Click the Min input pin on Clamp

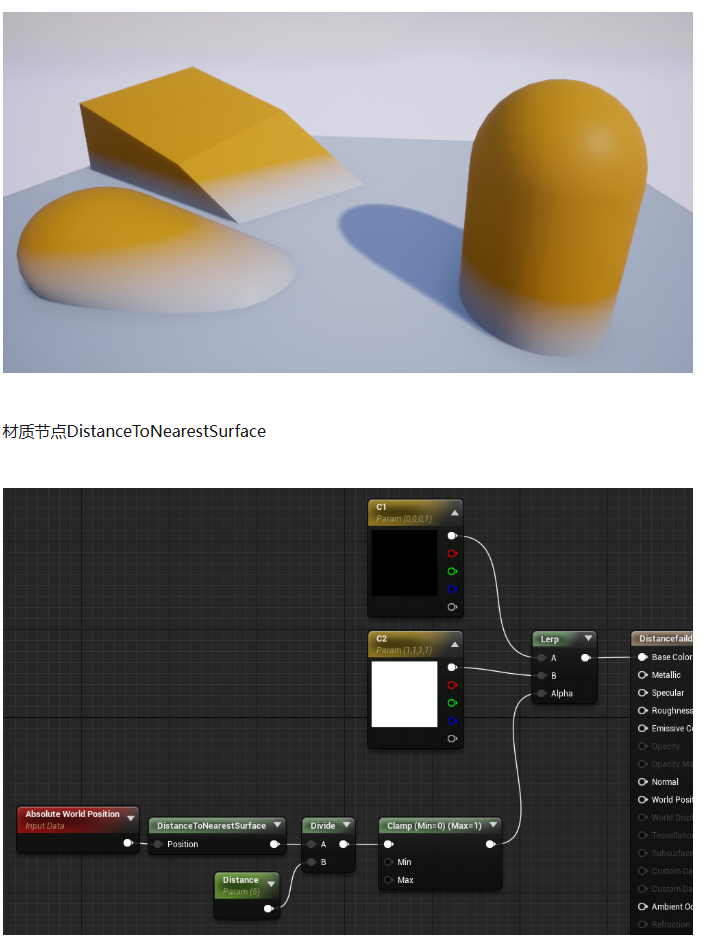(x=388, y=862)
